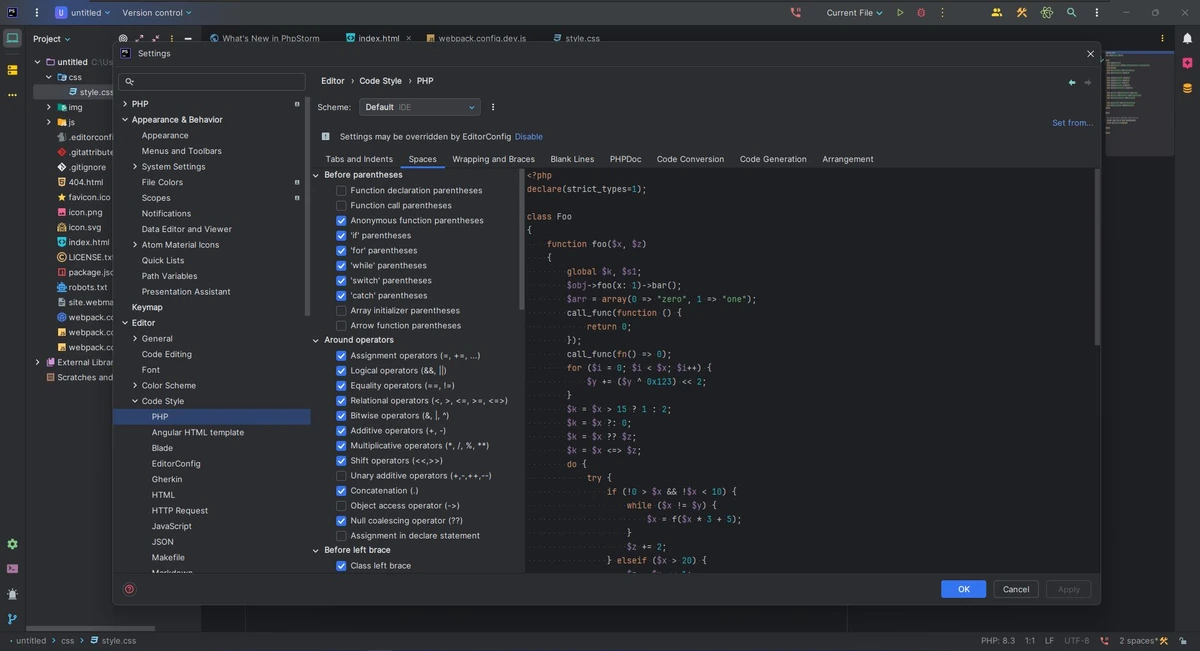This screenshot has height=651, width=1200.
Task: Open Search Everywhere magnifier in title bar
Action: 1071,13
